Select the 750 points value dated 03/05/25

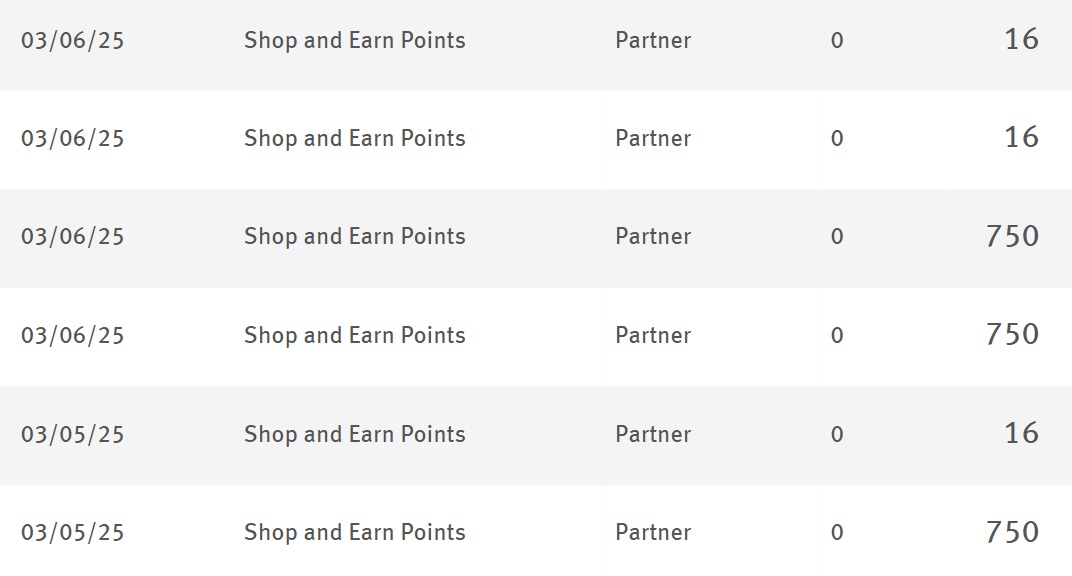point(1012,531)
